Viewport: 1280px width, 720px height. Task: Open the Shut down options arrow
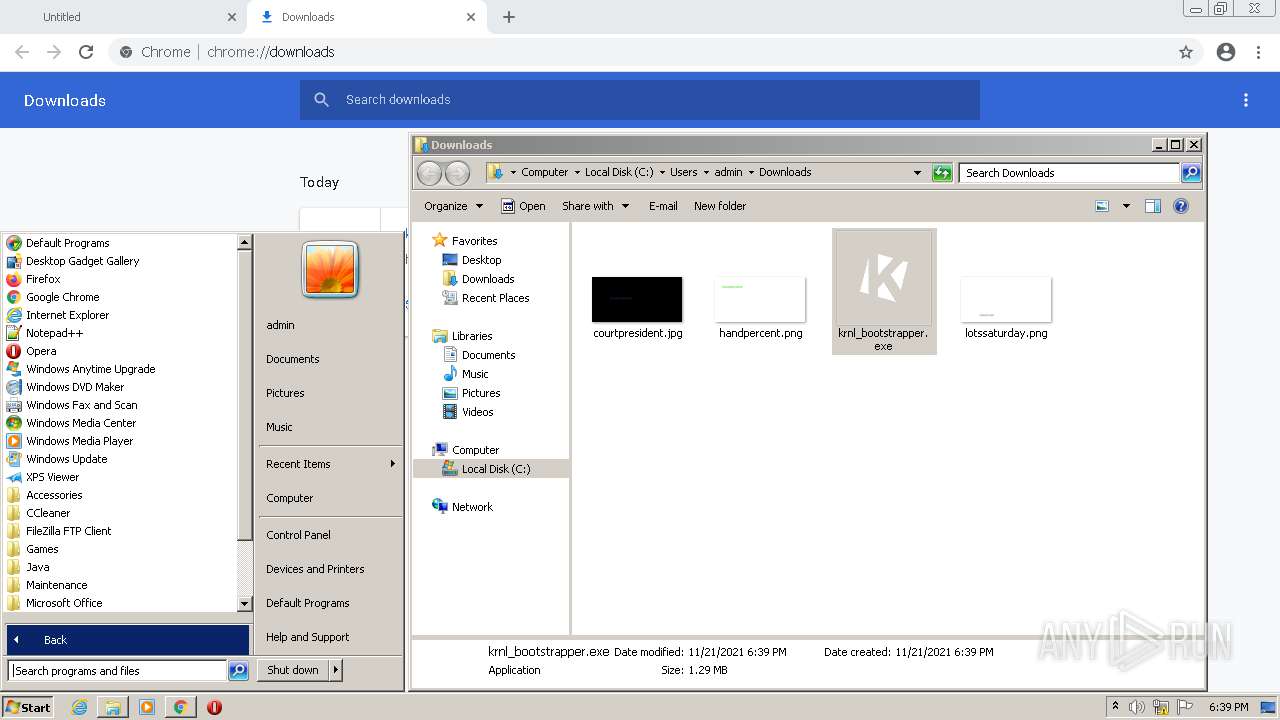(x=336, y=670)
